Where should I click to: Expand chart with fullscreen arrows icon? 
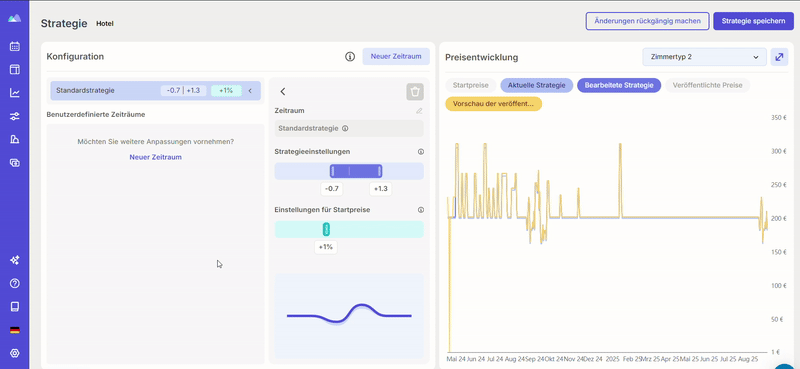click(779, 57)
